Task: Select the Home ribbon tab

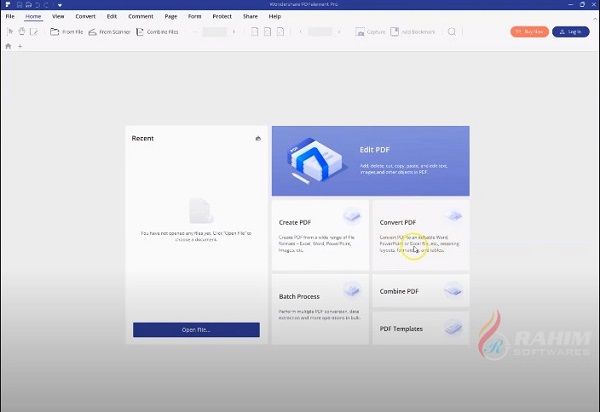Action: pos(33,16)
